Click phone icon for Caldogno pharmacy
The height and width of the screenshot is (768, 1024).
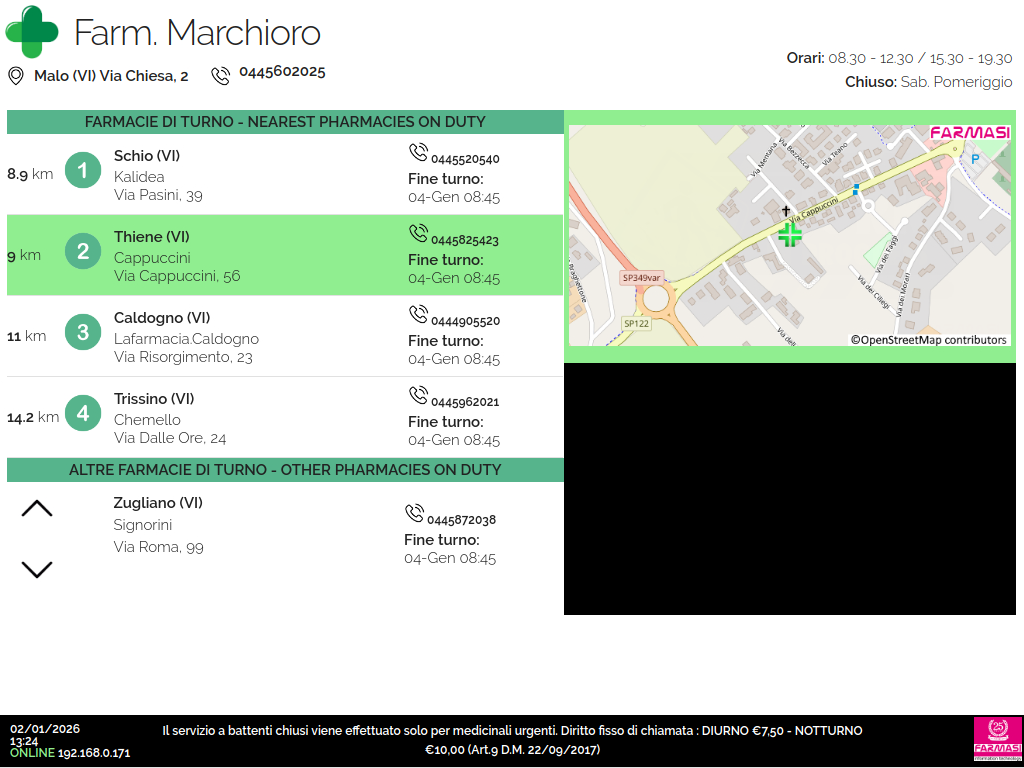coord(418,314)
